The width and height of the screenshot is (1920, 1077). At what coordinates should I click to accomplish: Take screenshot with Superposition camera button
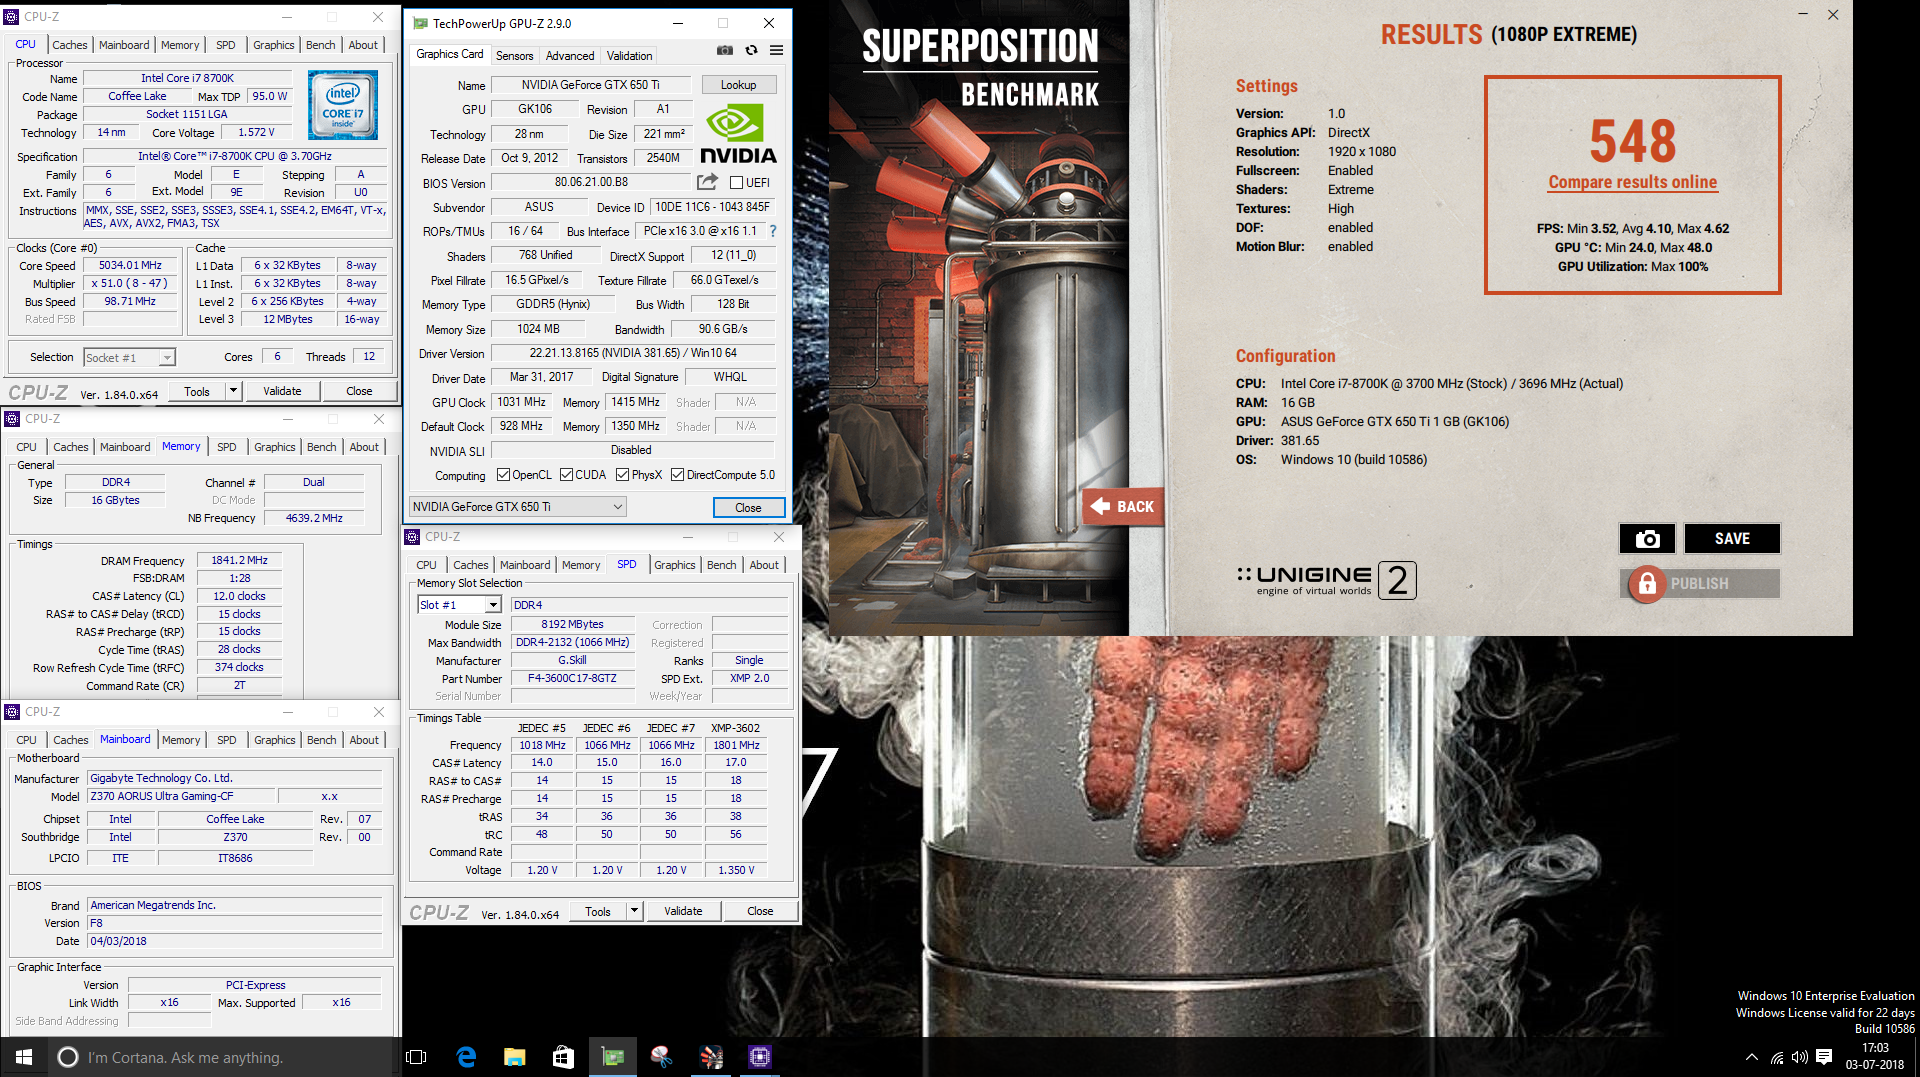(1647, 539)
